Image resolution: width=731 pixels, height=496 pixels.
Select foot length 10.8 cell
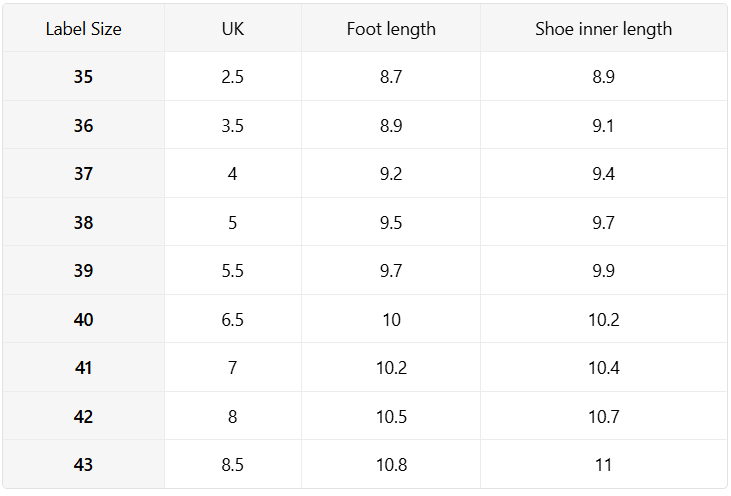[x=391, y=464]
